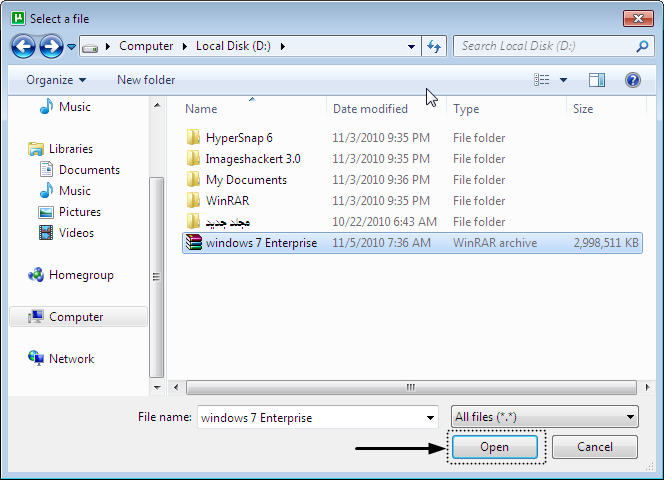Screen dimensions: 664x480
Task: Open address bar previous locations dropdown
Action: 411,47
